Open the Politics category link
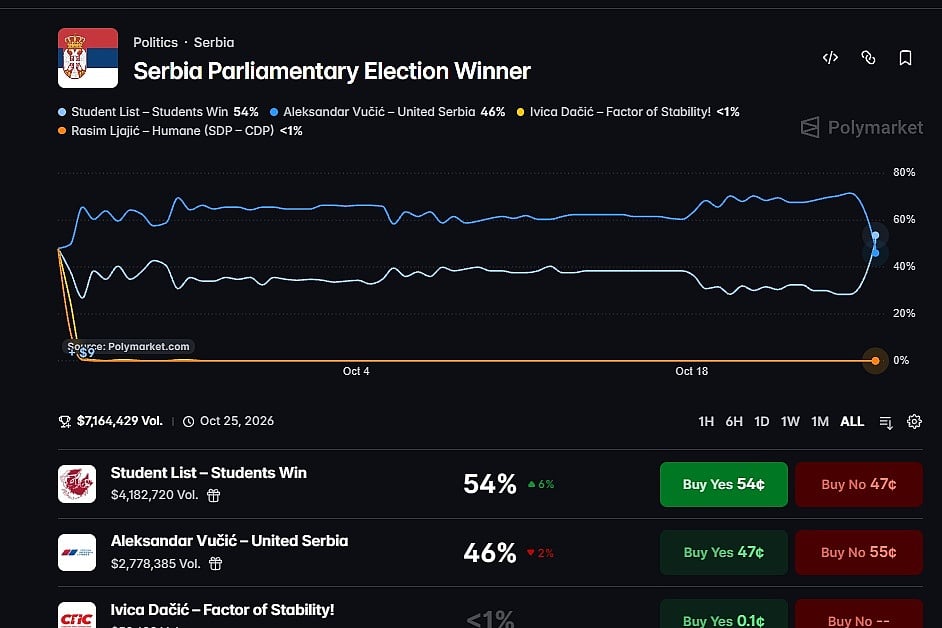 (x=156, y=43)
